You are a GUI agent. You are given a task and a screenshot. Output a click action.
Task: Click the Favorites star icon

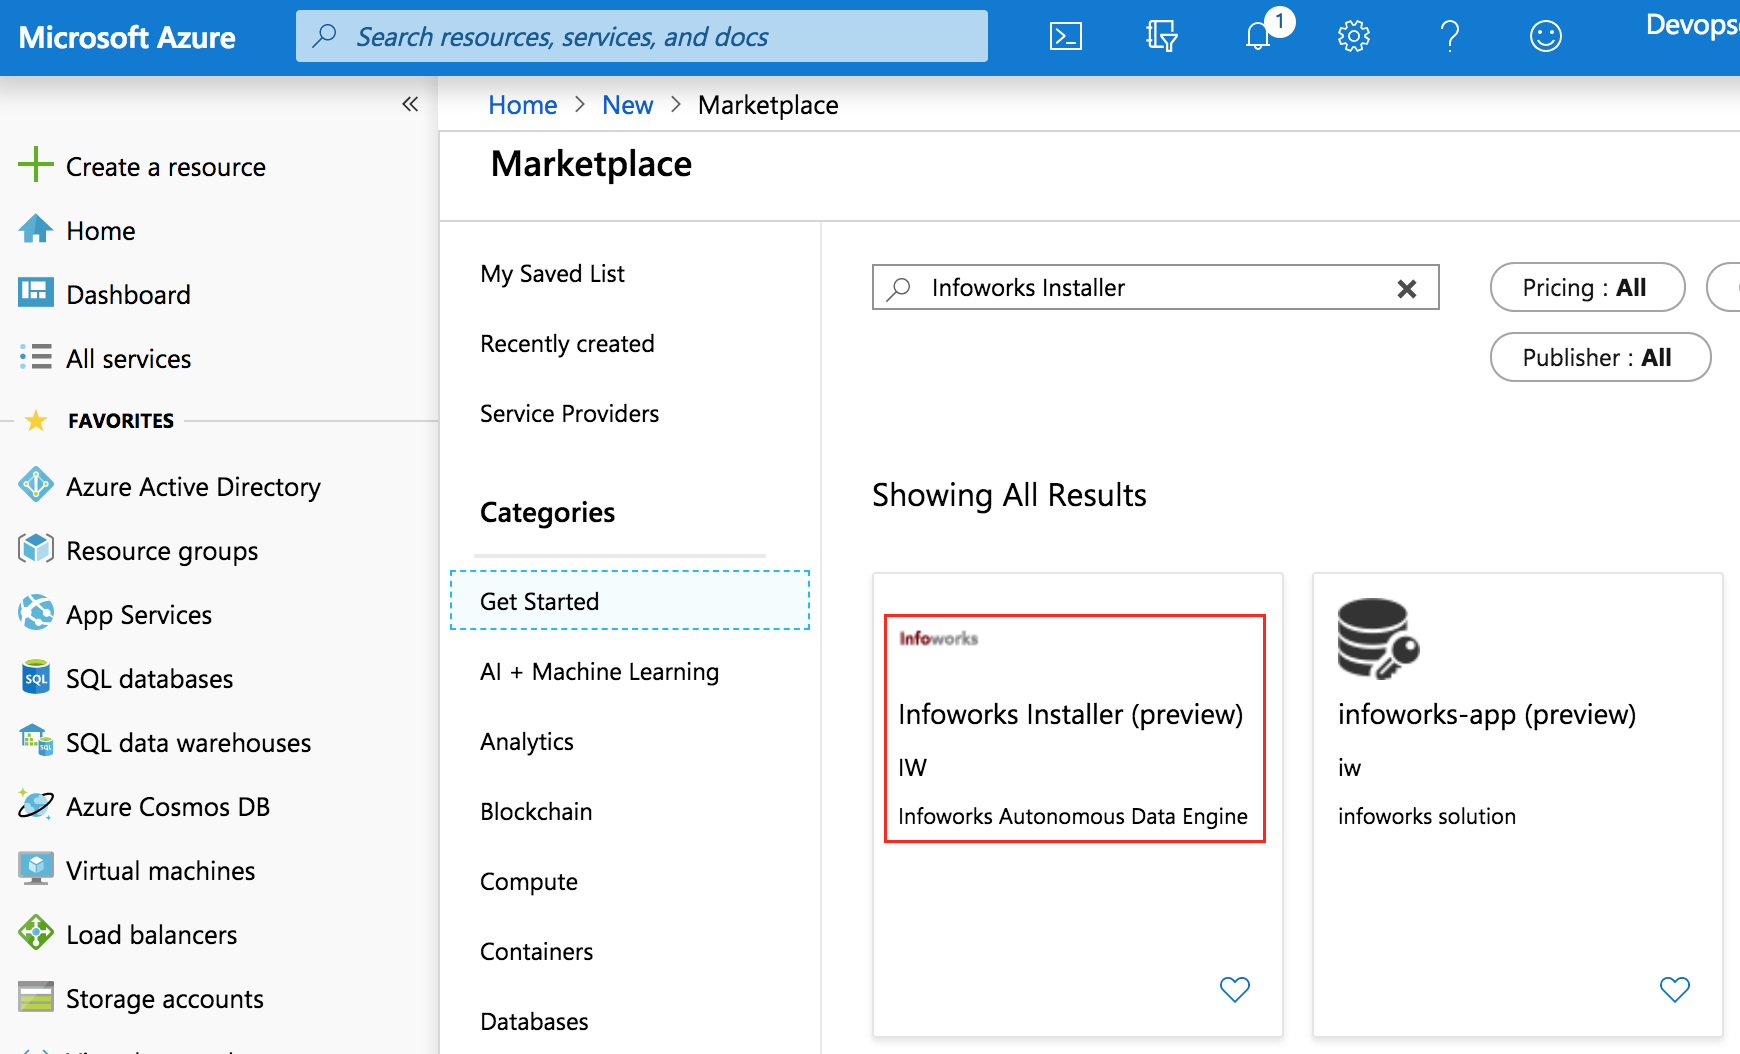click(36, 420)
